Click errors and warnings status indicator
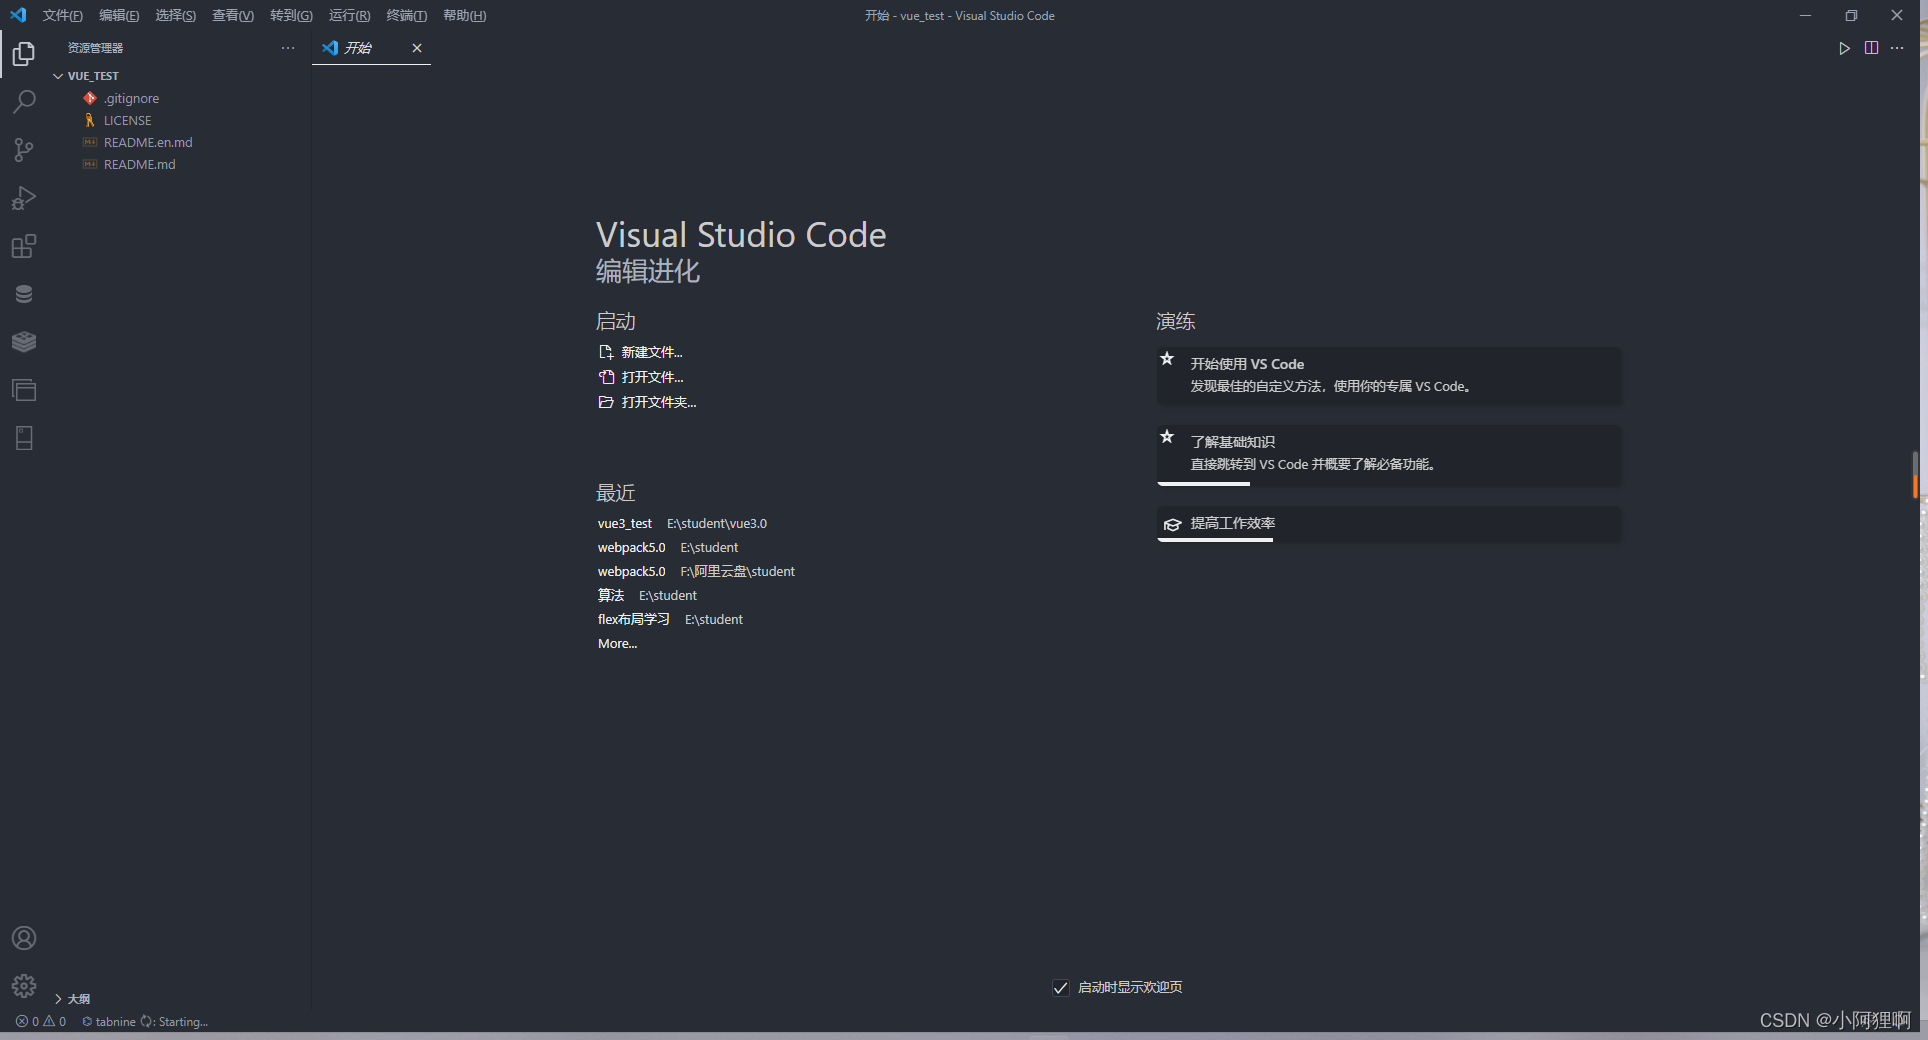This screenshot has height=1040, width=1928. [41, 1022]
